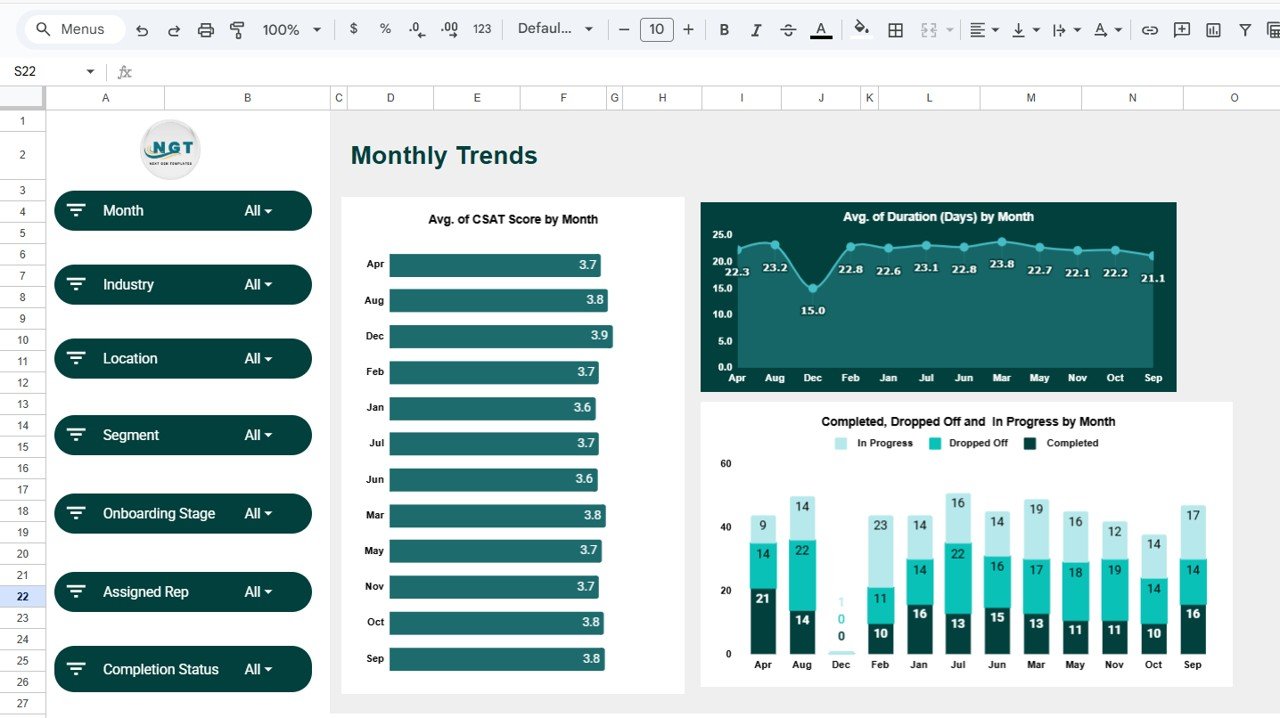This screenshot has width=1280, height=718.
Task: Change the text color
Action: [x=820, y=29]
